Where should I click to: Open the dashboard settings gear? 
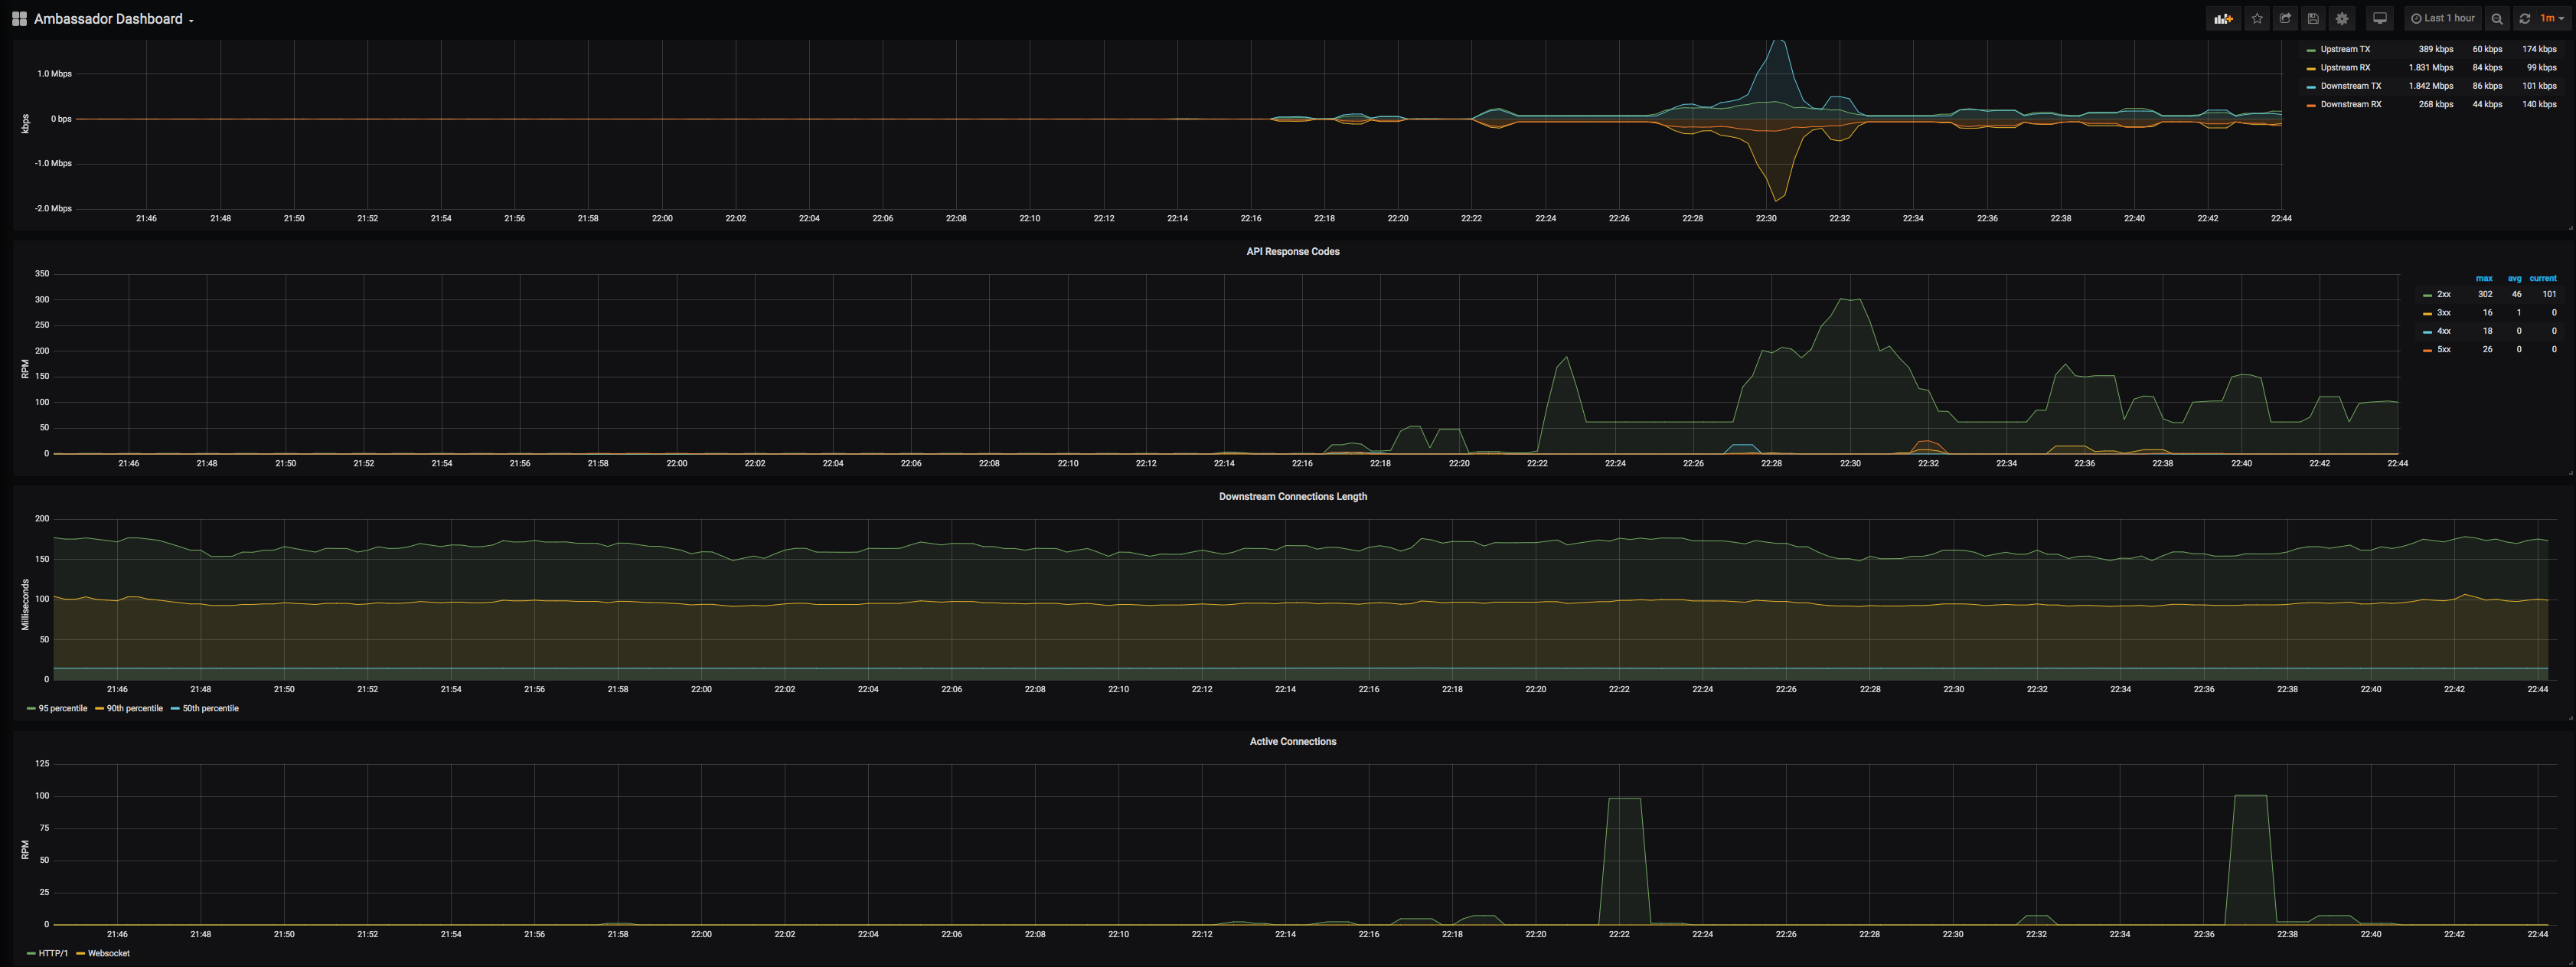2342,18
